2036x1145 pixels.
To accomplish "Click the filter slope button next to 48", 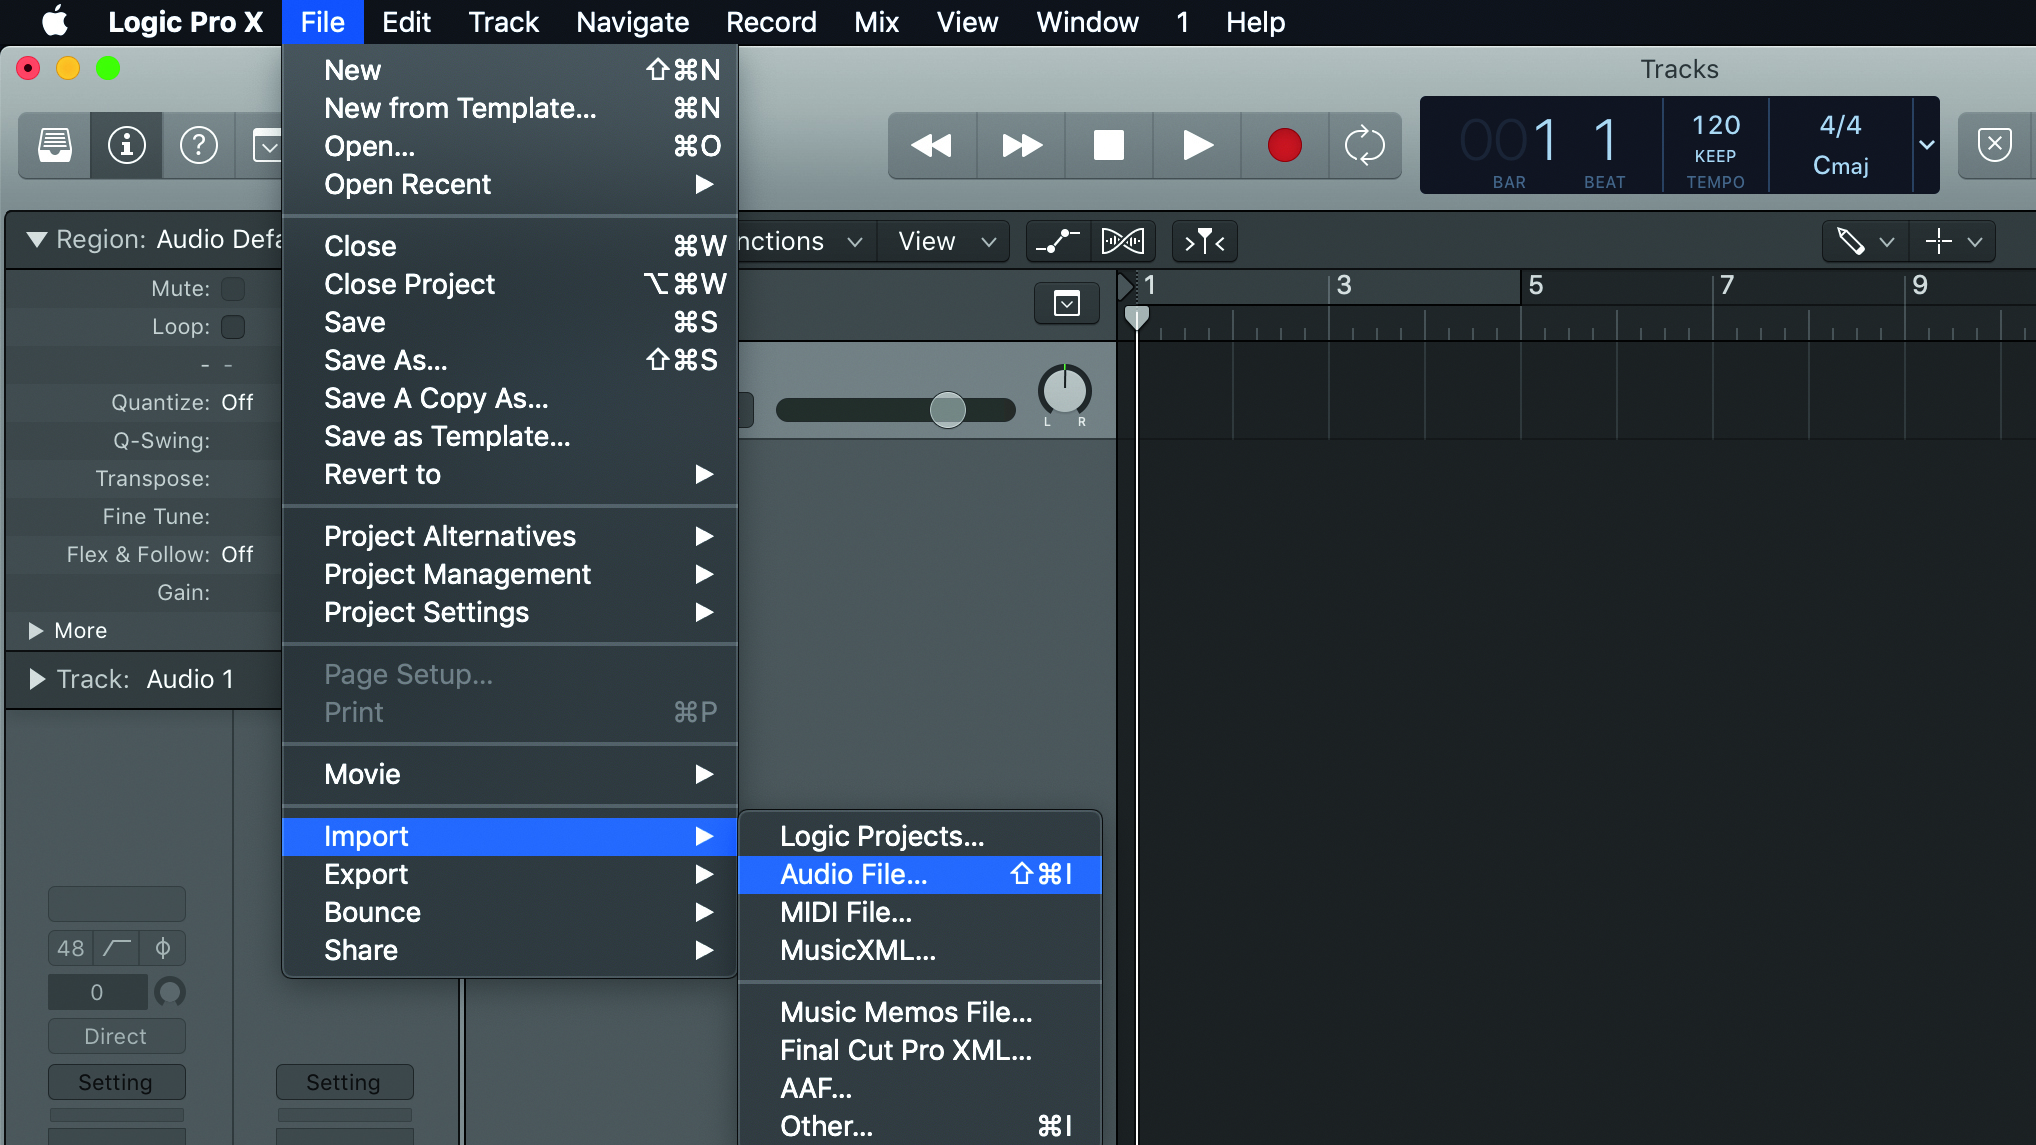I will click(x=117, y=948).
